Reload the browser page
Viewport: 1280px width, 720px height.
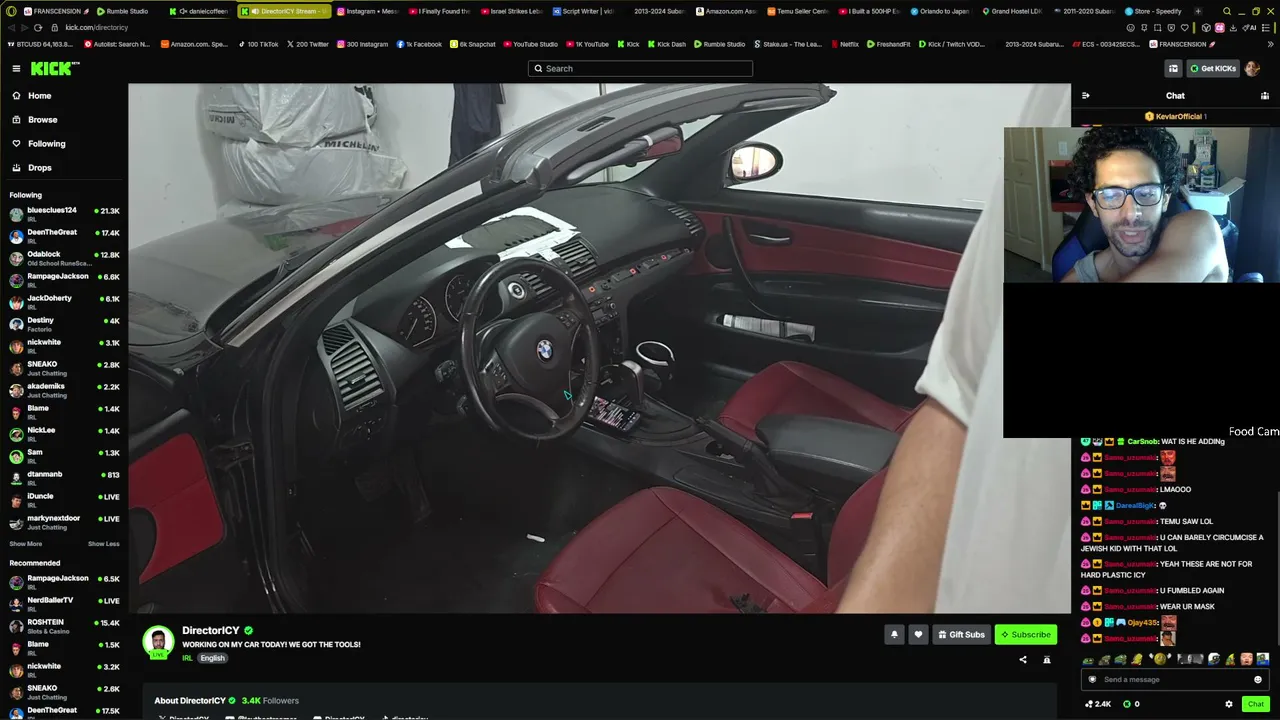(x=38, y=27)
